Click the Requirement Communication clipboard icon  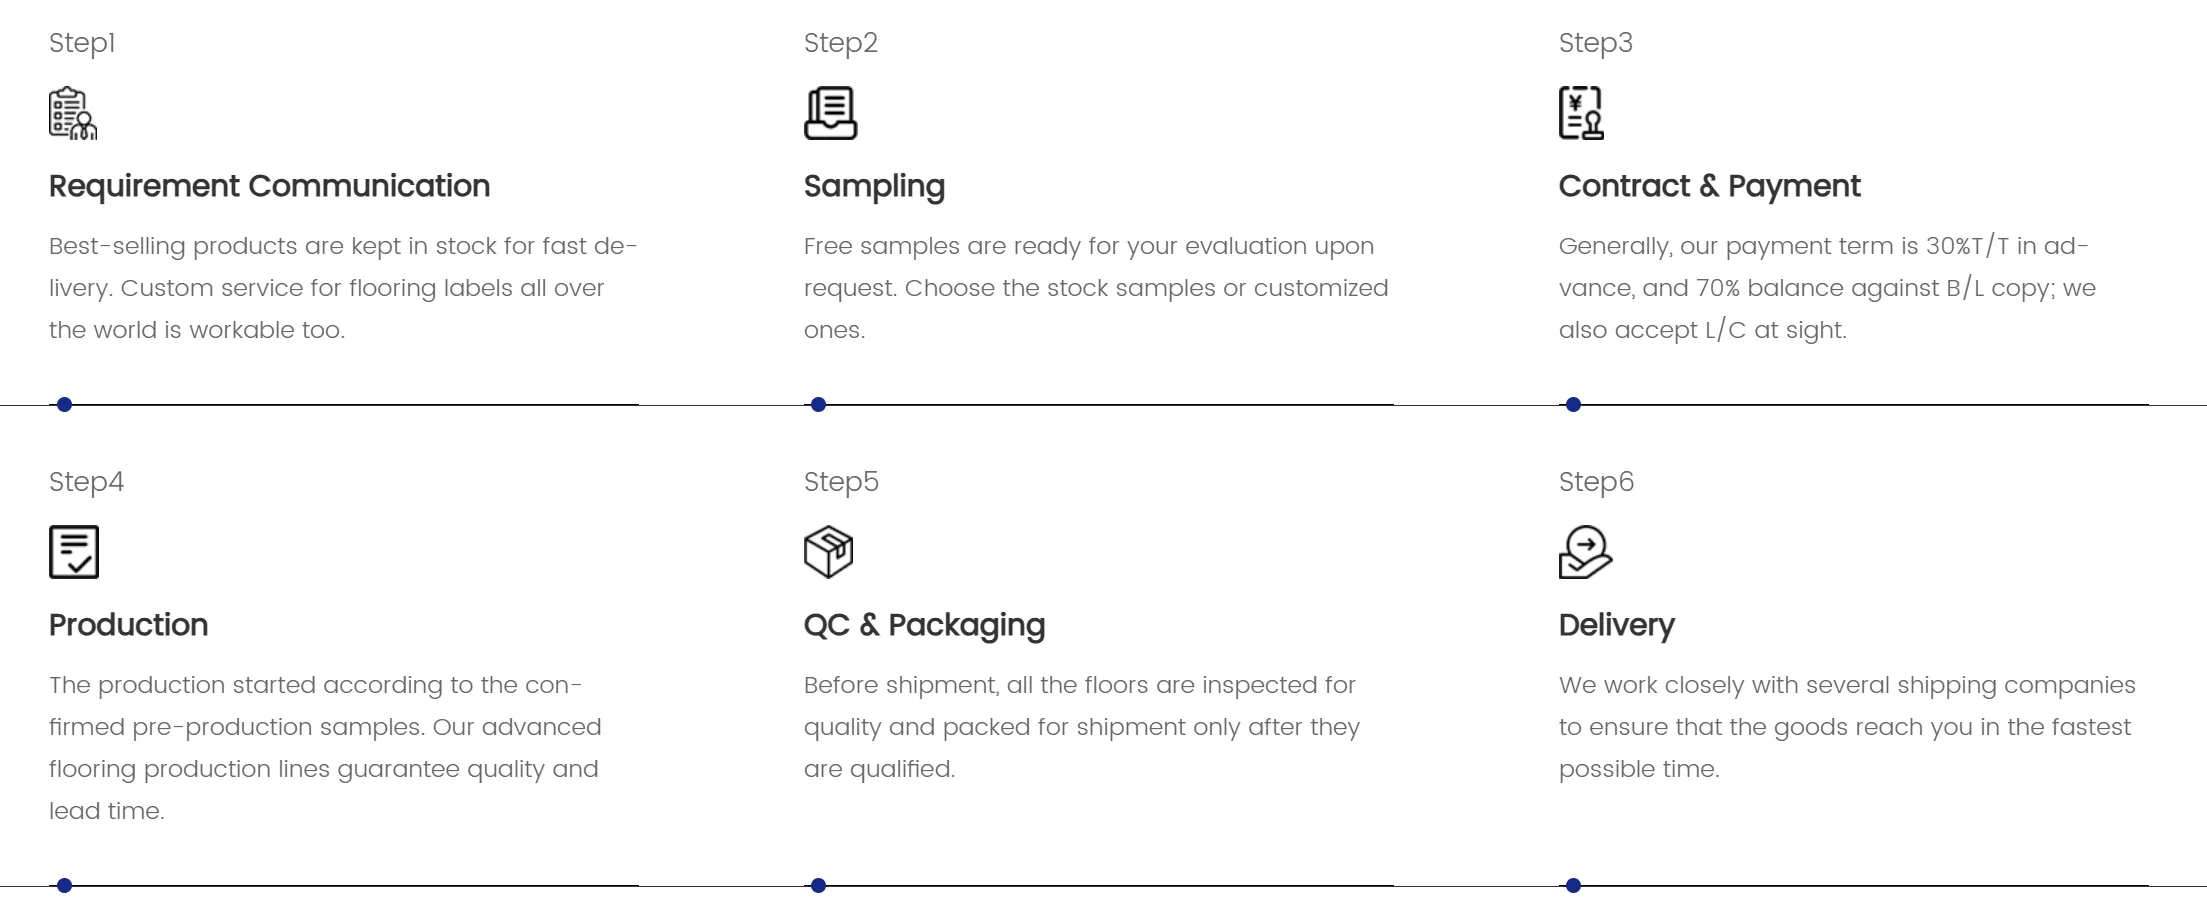[73, 113]
